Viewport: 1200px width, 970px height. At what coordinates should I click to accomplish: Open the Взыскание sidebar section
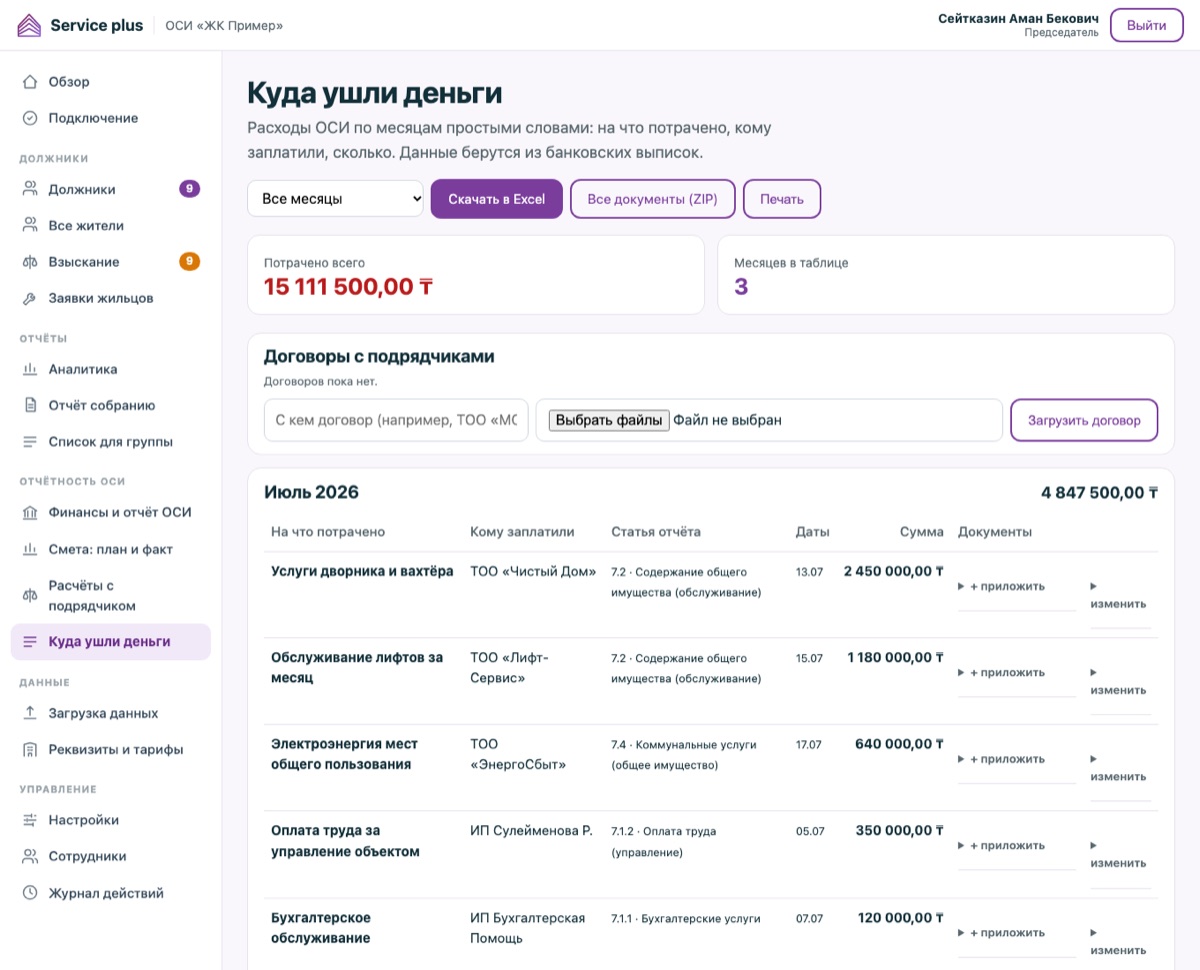pos(111,262)
